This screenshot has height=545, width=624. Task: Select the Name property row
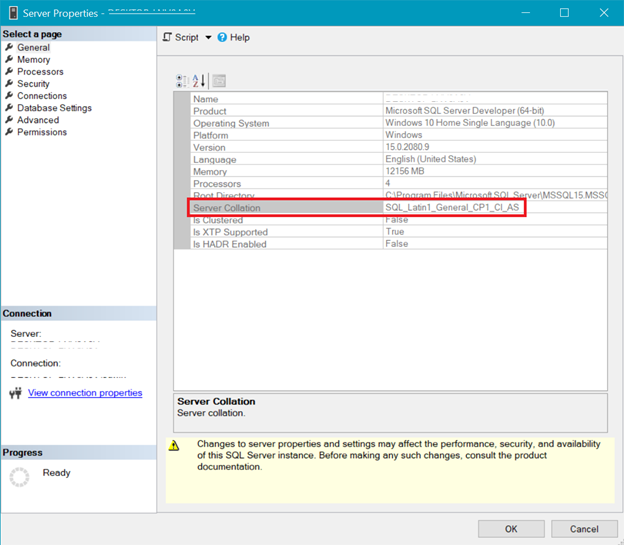399,98
